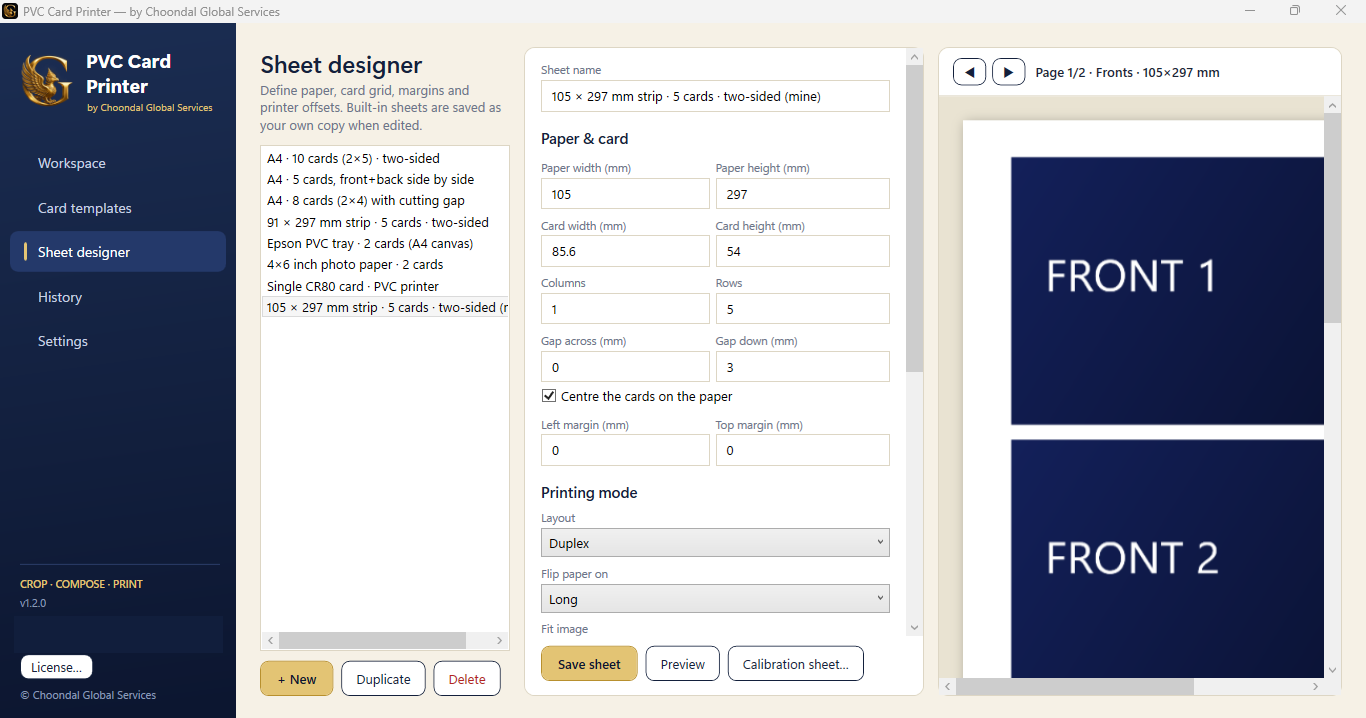1366x718 pixels.
Task: Duplicate the selected sheet
Action: point(383,679)
